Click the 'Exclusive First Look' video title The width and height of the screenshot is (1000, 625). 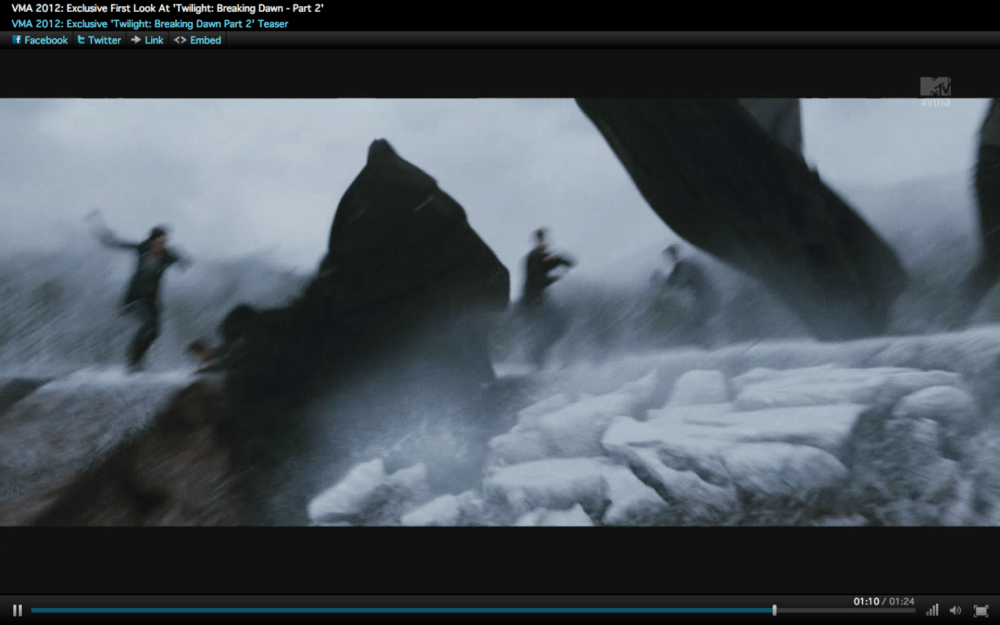pos(167,8)
